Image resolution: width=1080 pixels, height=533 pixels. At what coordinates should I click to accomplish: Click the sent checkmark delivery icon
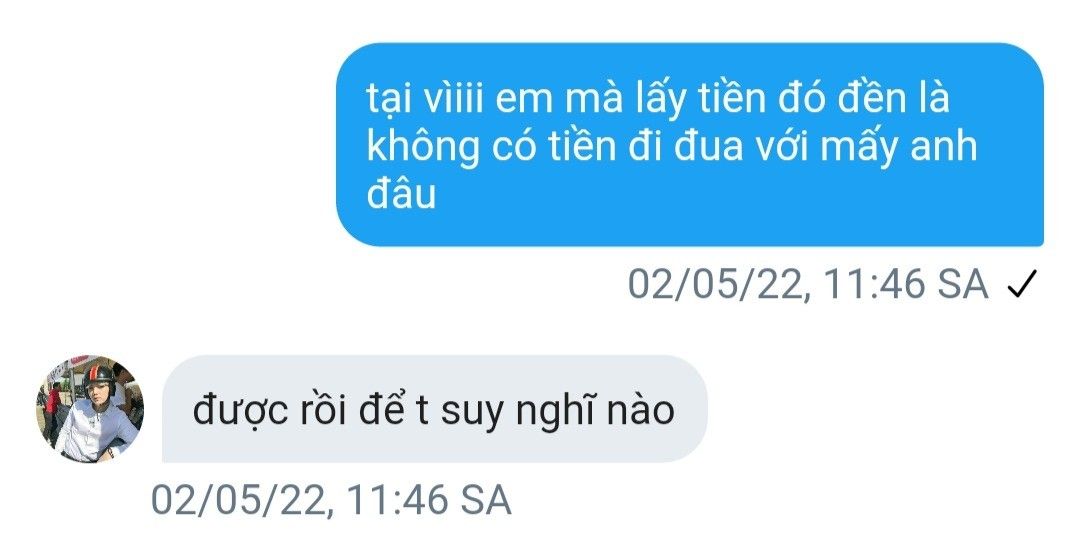pyautogui.click(x=1021, y=284)
